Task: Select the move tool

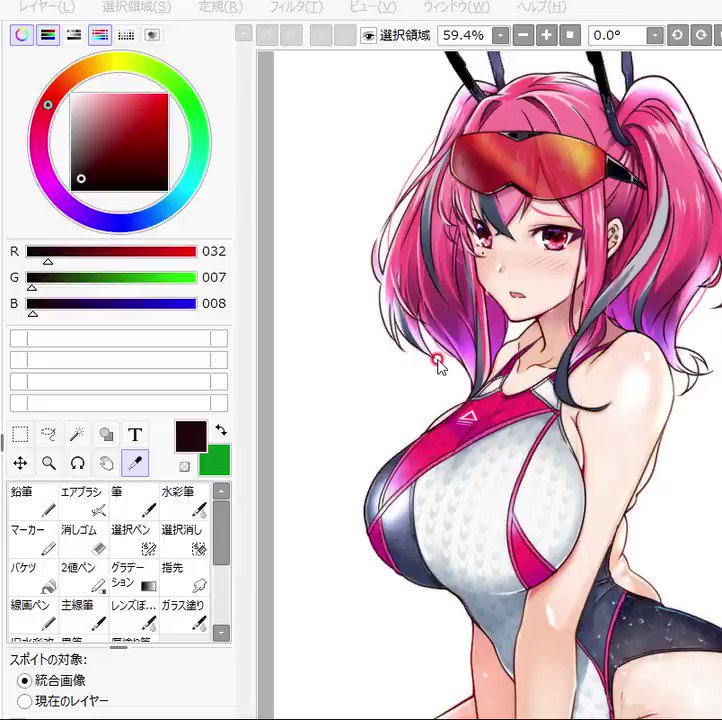Action: click(20, 463)
